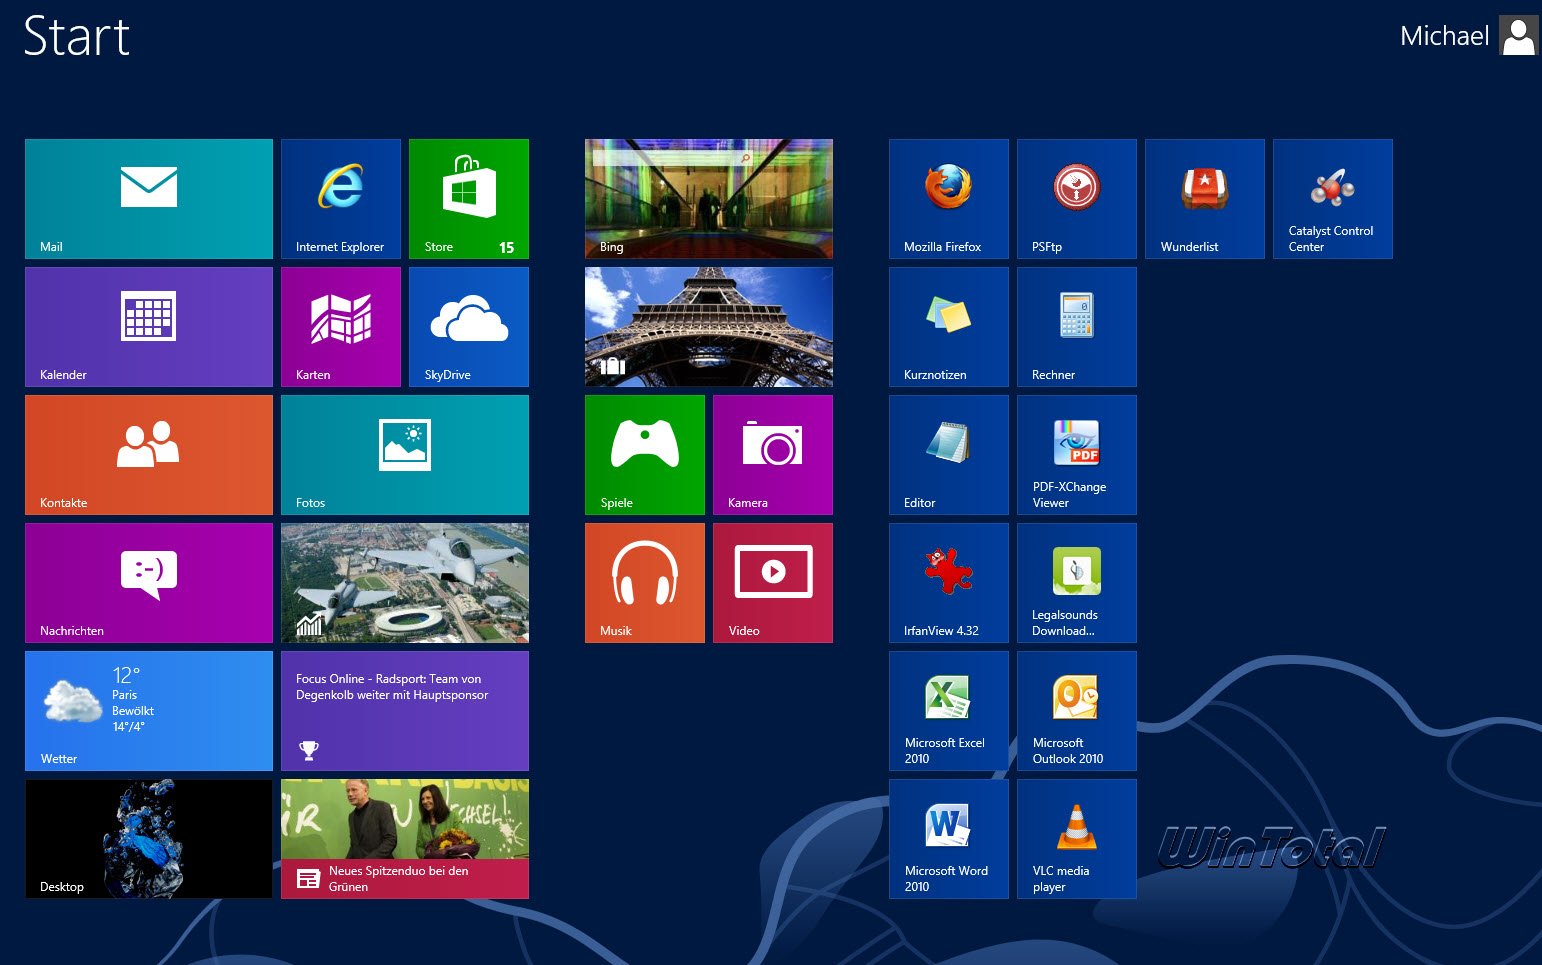Open the Spiele games tile
This screenshot has height=965, width=1542.
(644, 455)
